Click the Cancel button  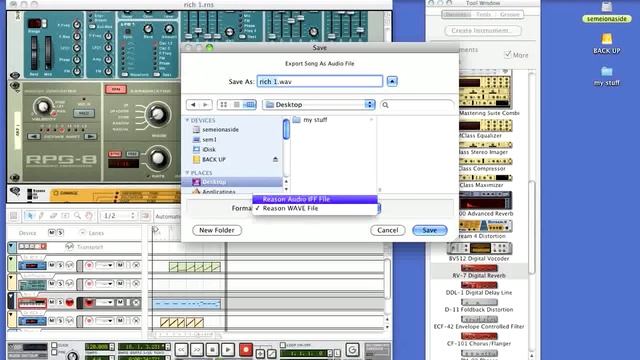point(387,230)
